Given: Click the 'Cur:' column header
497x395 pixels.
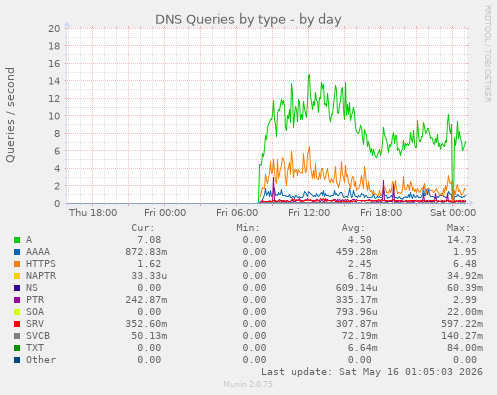Looking at the screenshot, I should 143,228.
